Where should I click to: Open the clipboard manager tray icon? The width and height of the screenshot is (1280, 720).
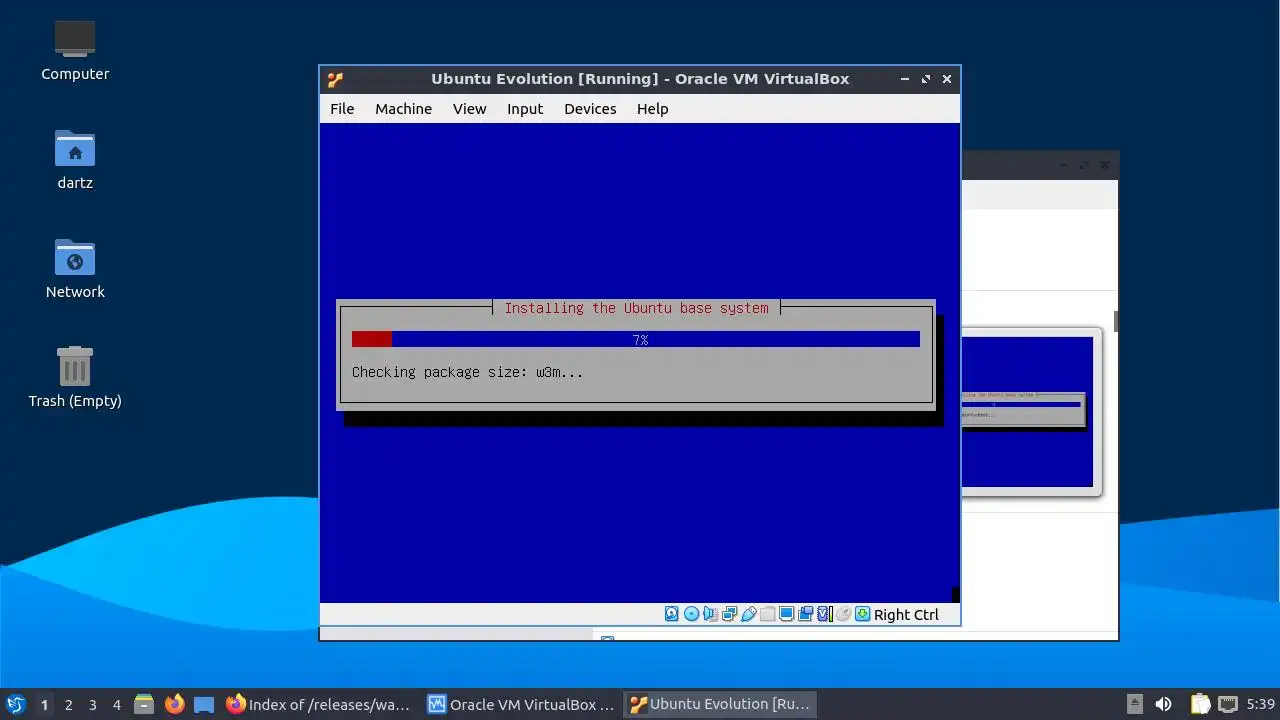[x=1200, y=704]
